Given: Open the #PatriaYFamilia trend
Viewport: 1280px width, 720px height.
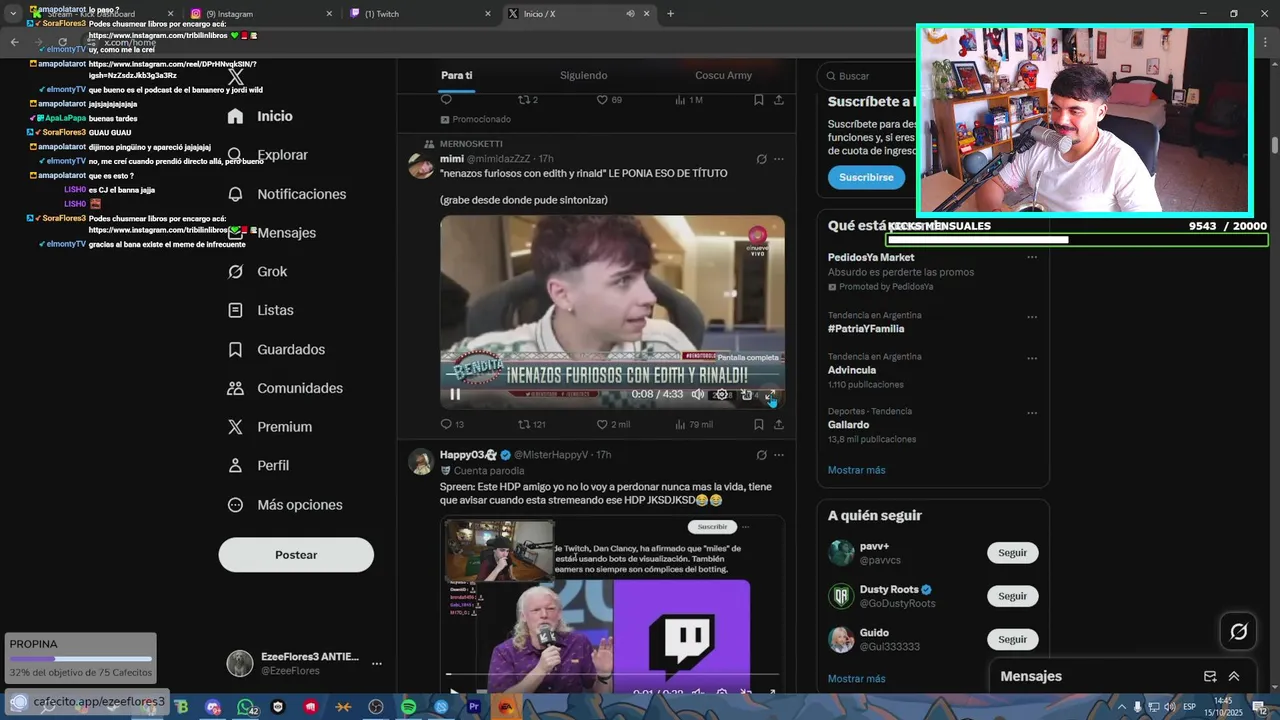Looking at the screenshot, I should click(x=866, y=328).
